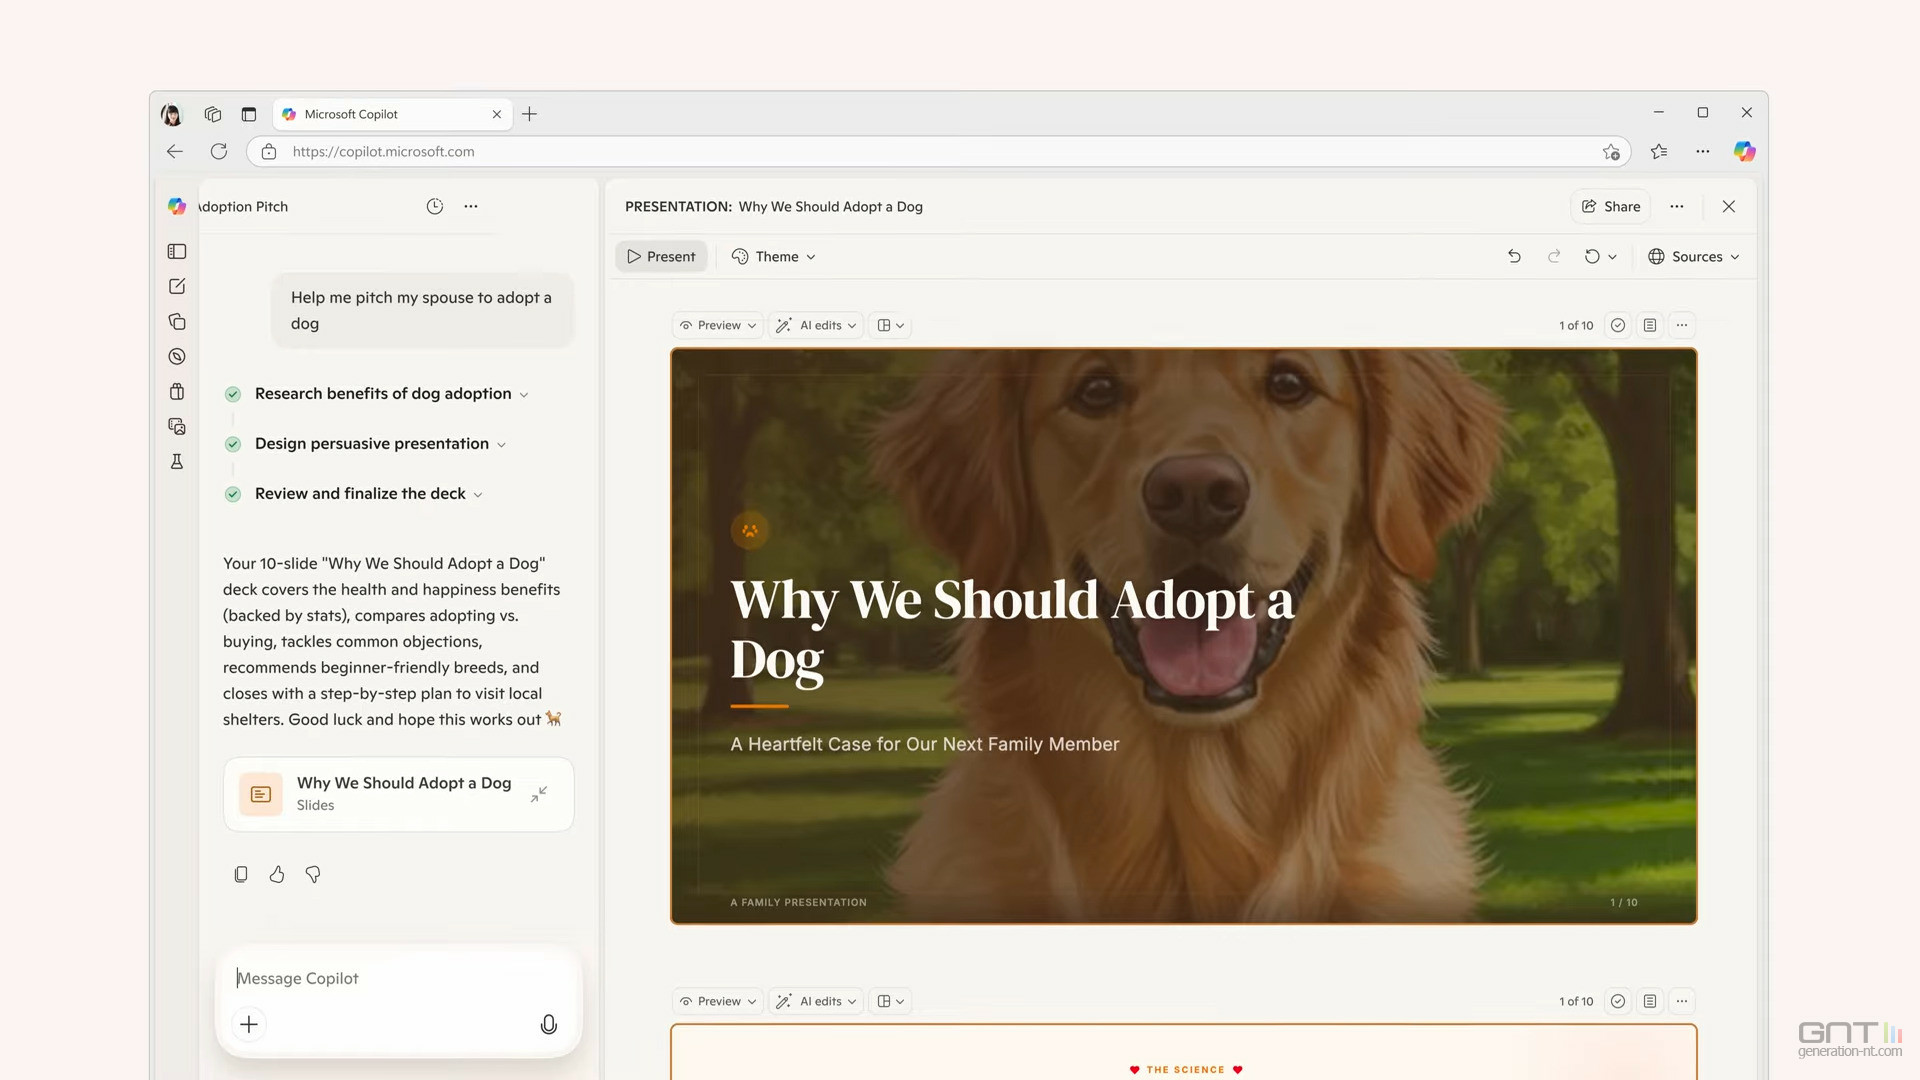This screenshot has height=1080, width=1920.
Task: Click the new chat compose icon in sidebar
Action: pyautogui.click(x=177, y=287)
